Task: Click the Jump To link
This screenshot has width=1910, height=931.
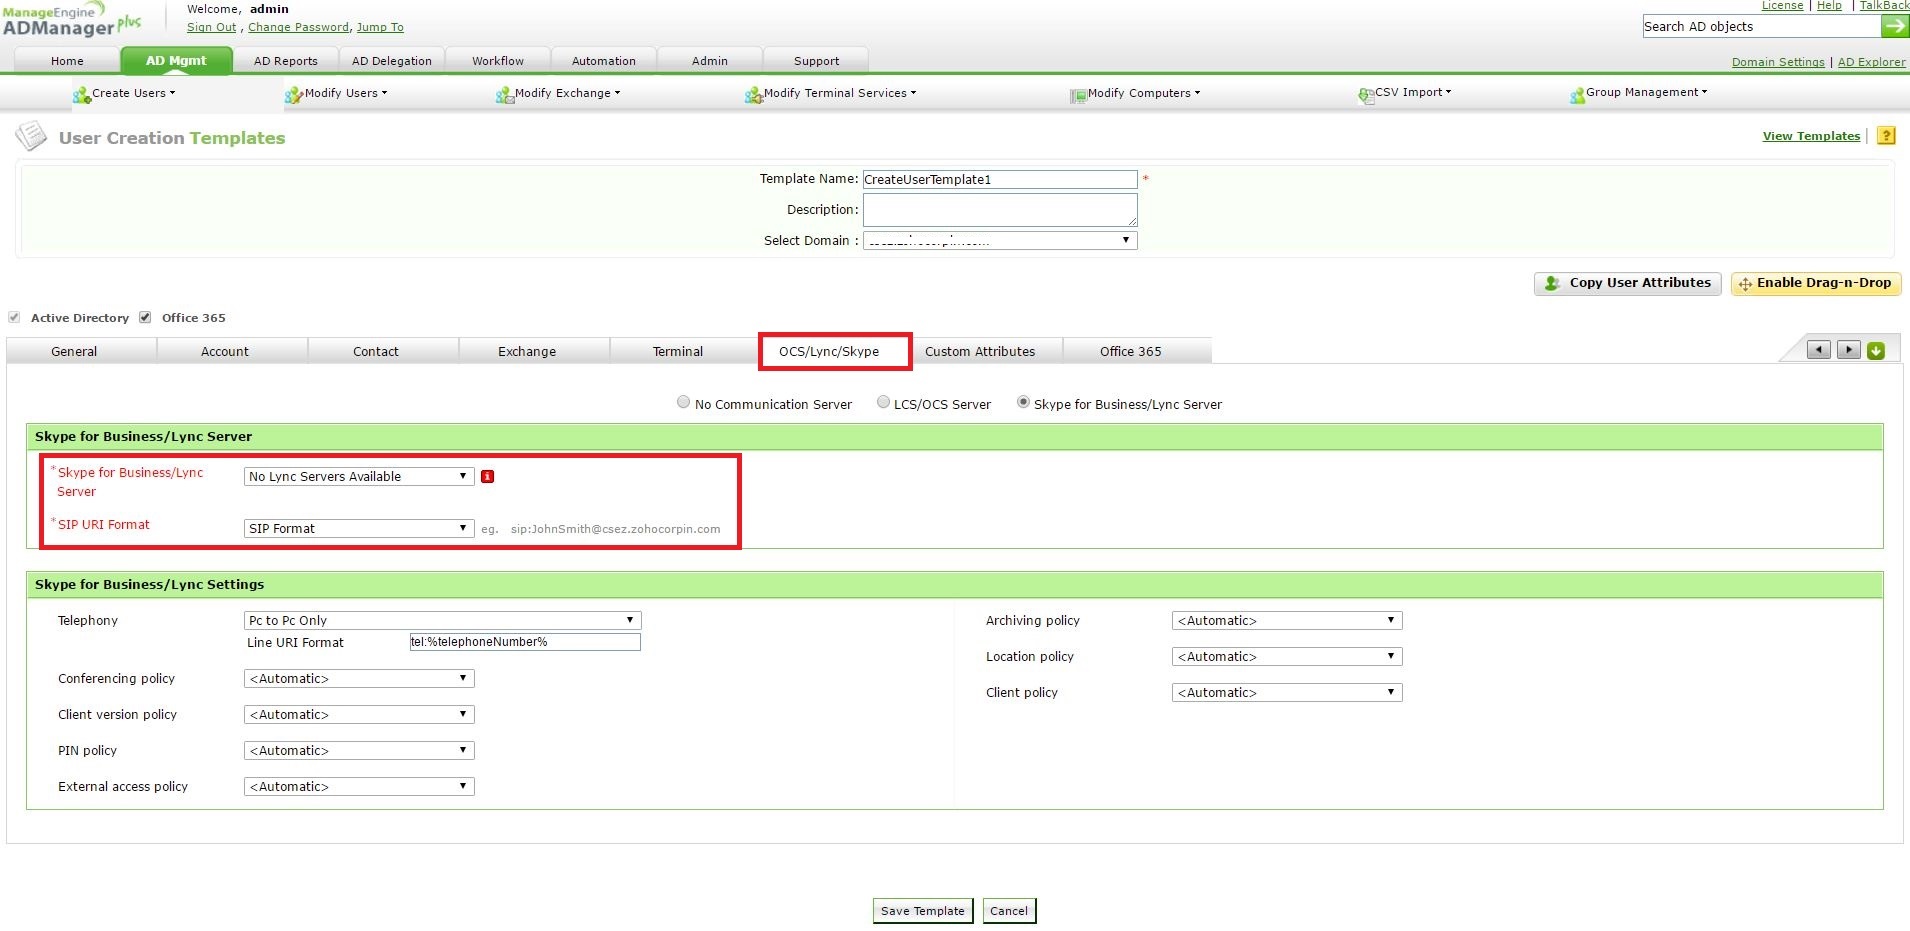Action: pos(380,27)
